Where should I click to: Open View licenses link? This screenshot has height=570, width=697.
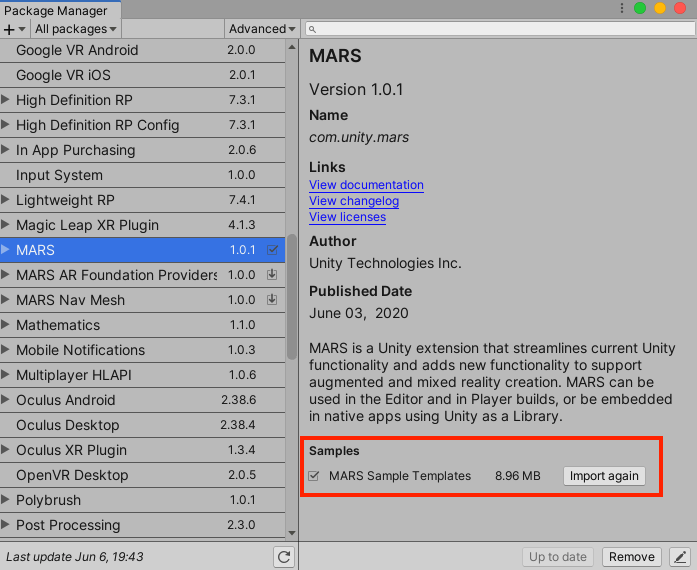point(348,217)
